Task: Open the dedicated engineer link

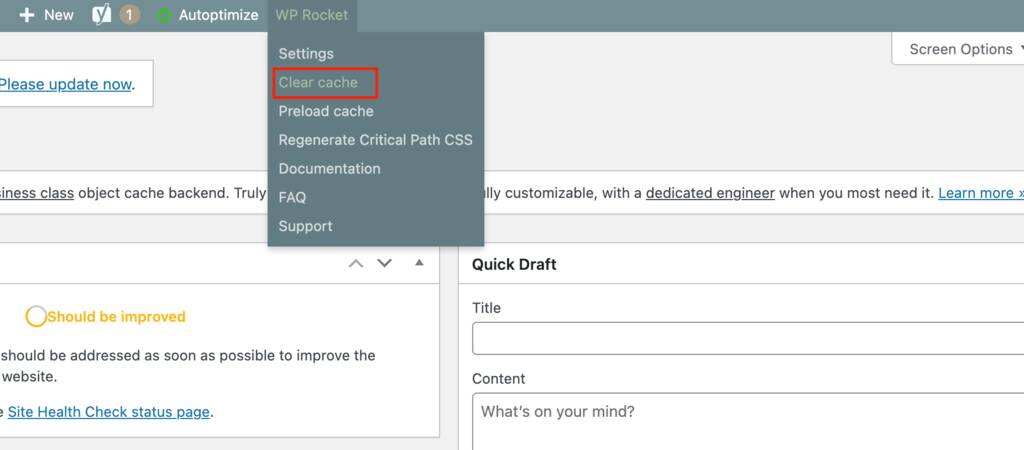Action: [710, 193]
